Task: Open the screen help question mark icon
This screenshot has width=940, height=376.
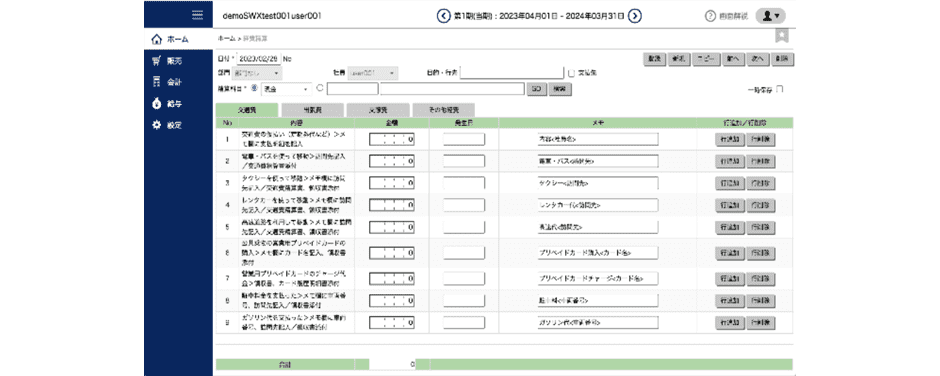Action: click(710, 16)
